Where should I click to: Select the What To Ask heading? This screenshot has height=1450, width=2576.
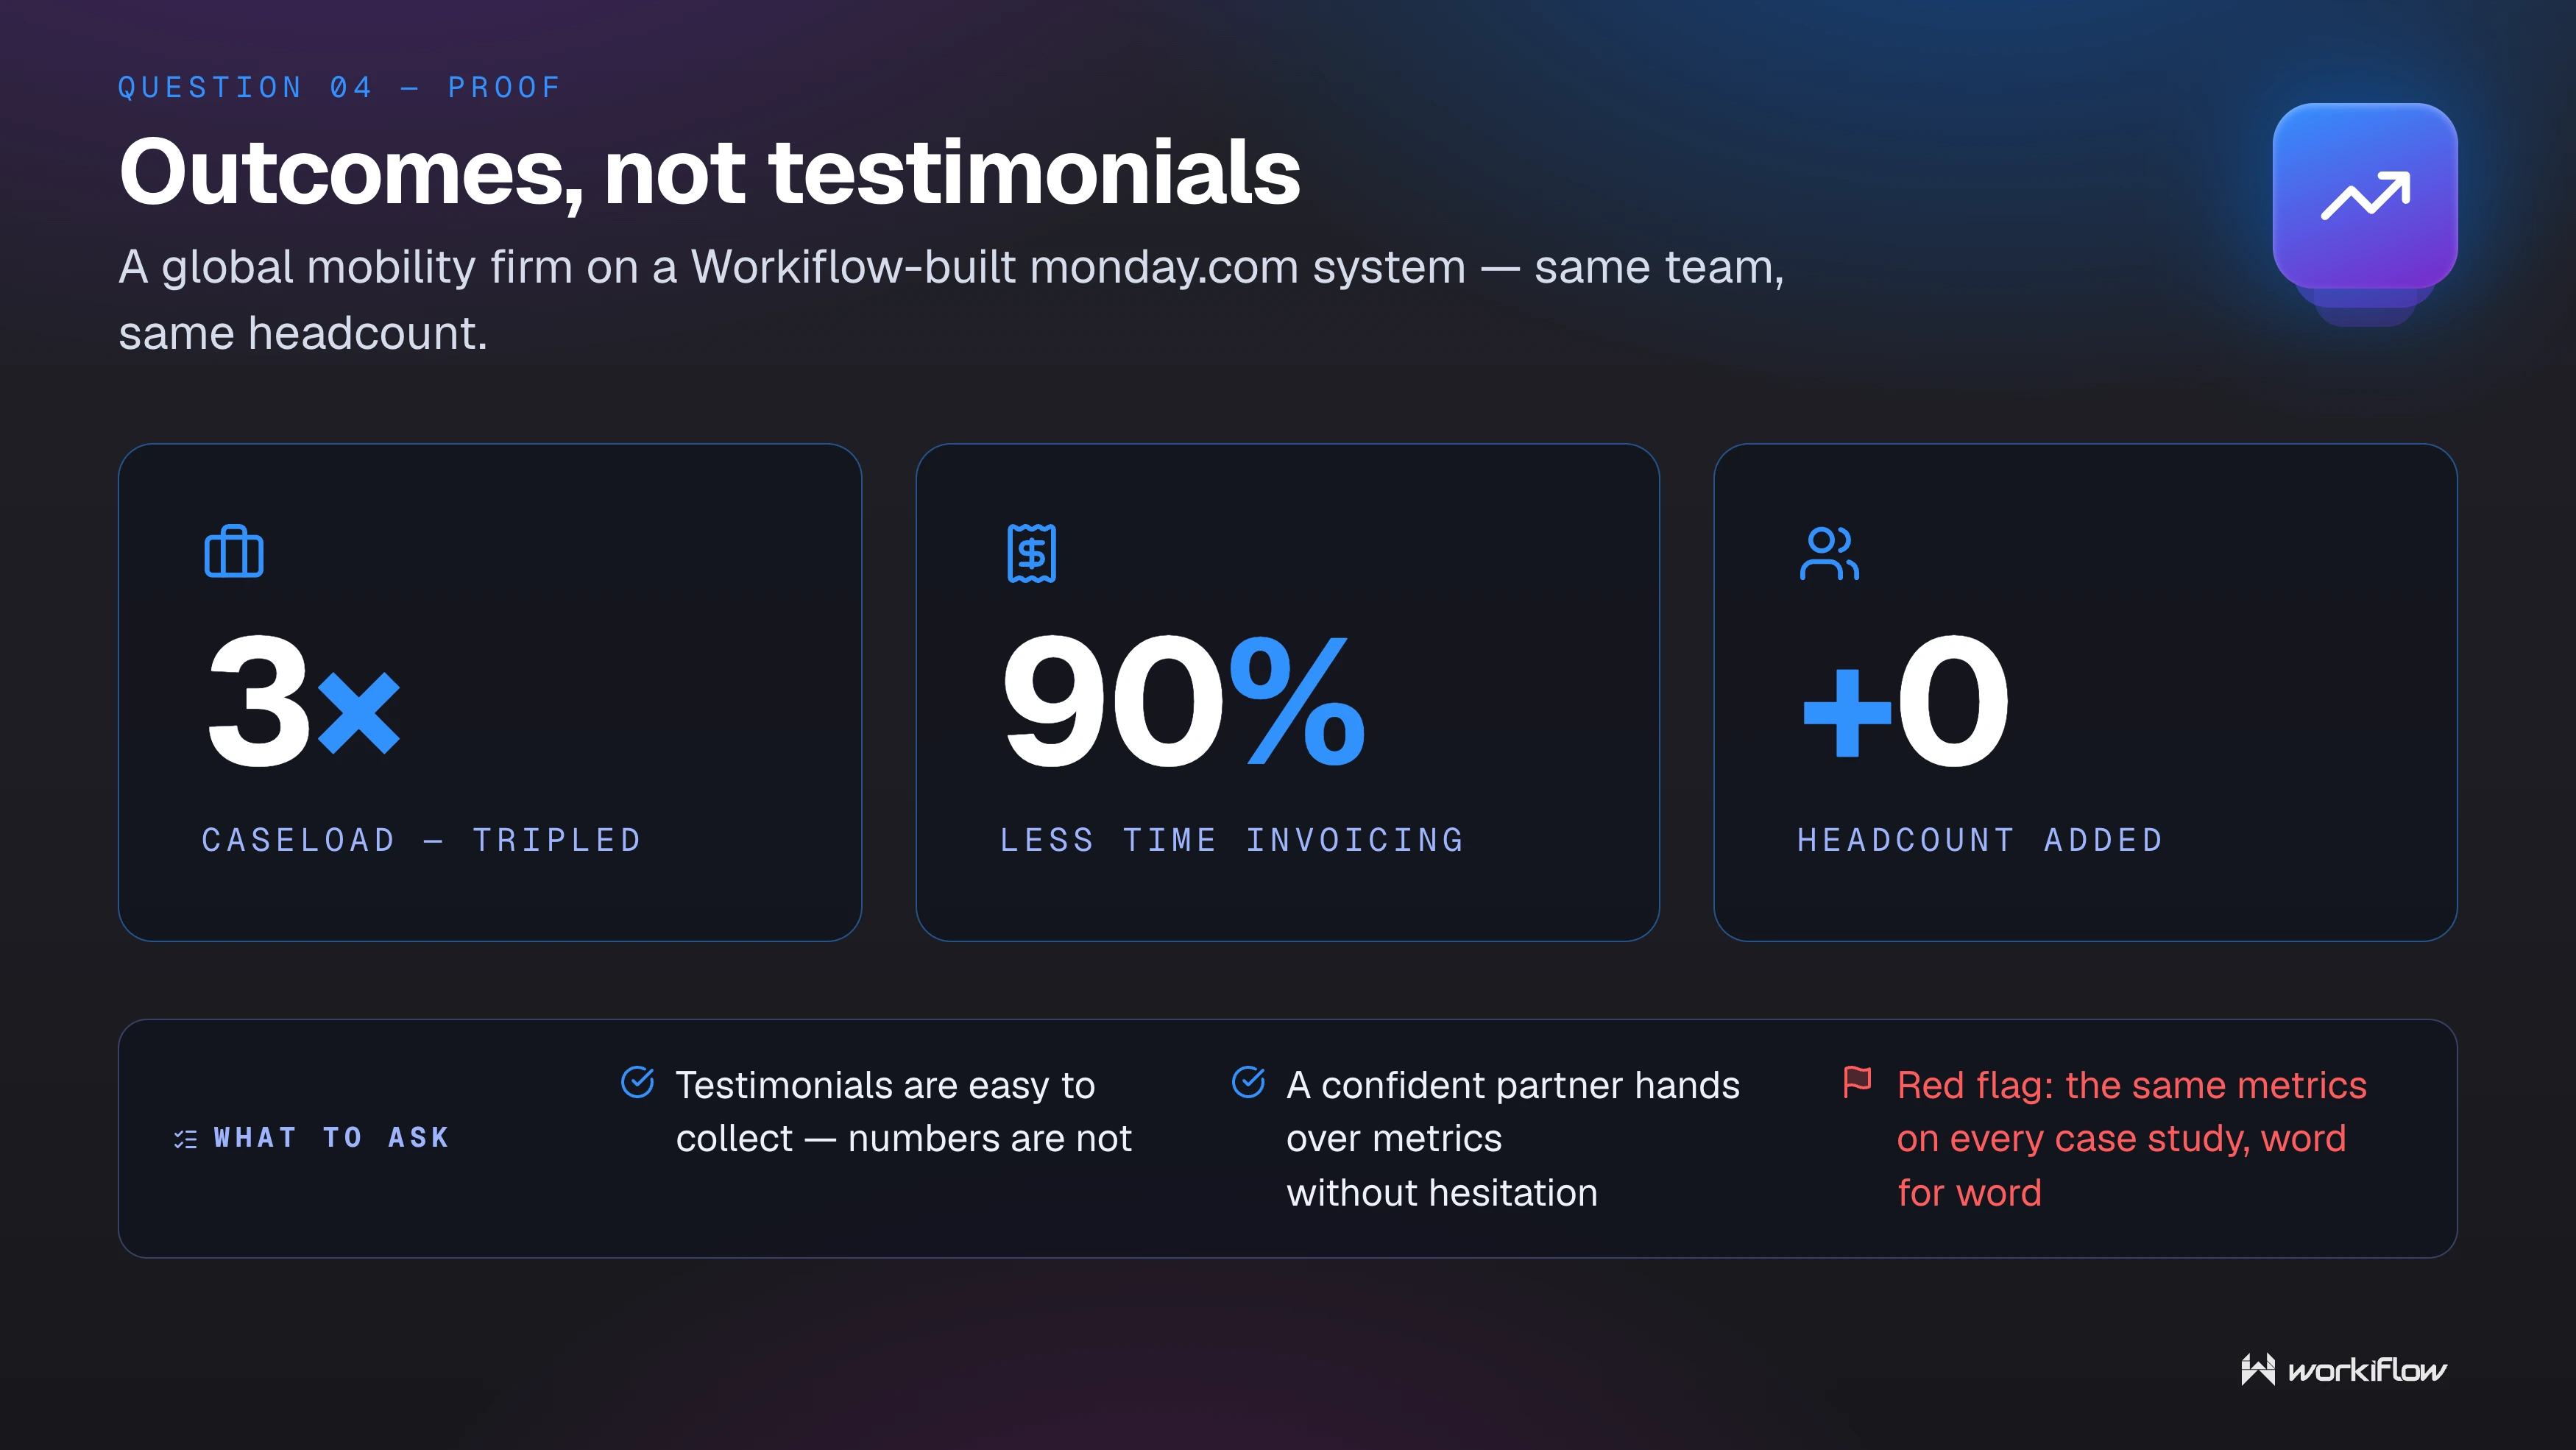[x=331, y=1138]
